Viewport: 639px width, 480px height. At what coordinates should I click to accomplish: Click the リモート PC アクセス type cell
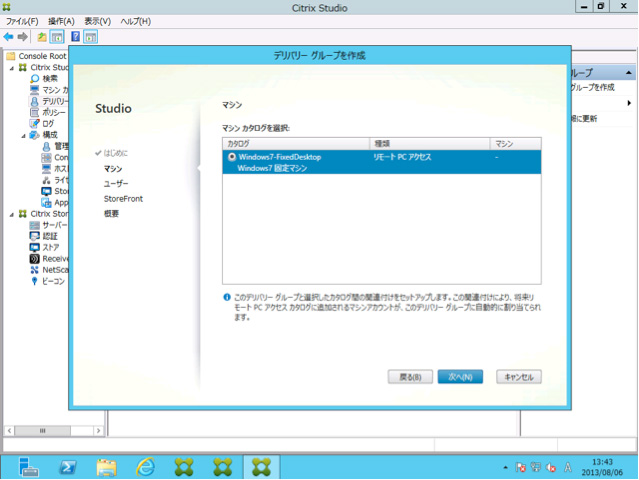click(x=402, y=157)
